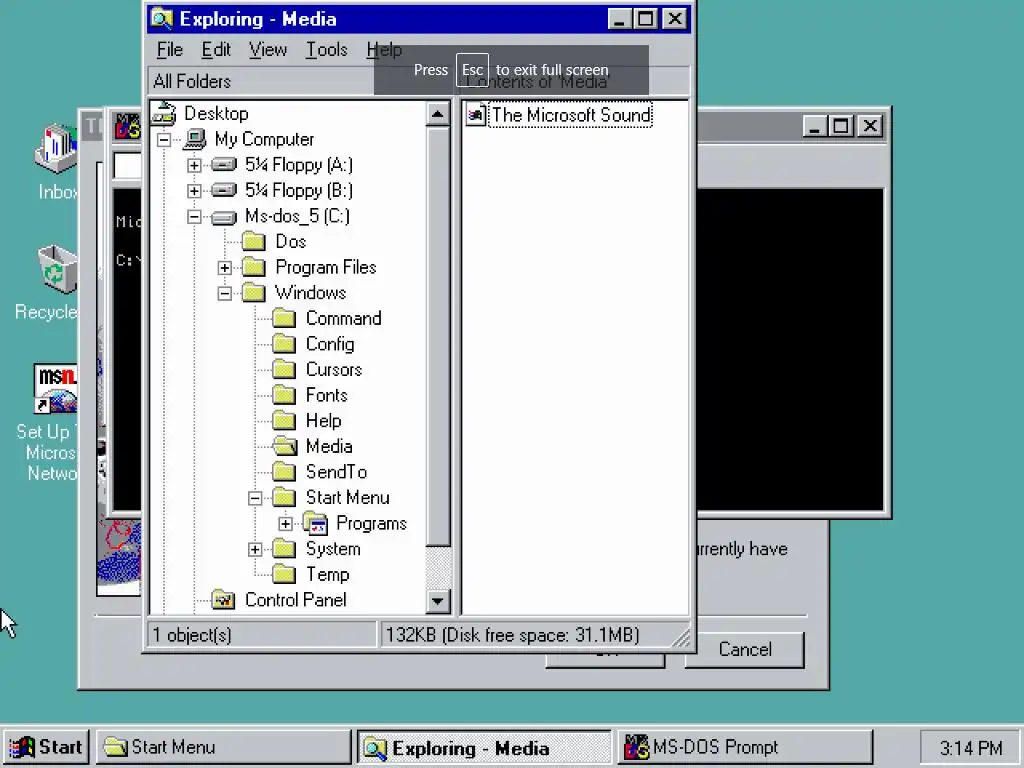Switch to Start Menu taskbar button

pyautogui.click(x=224, y=746)
